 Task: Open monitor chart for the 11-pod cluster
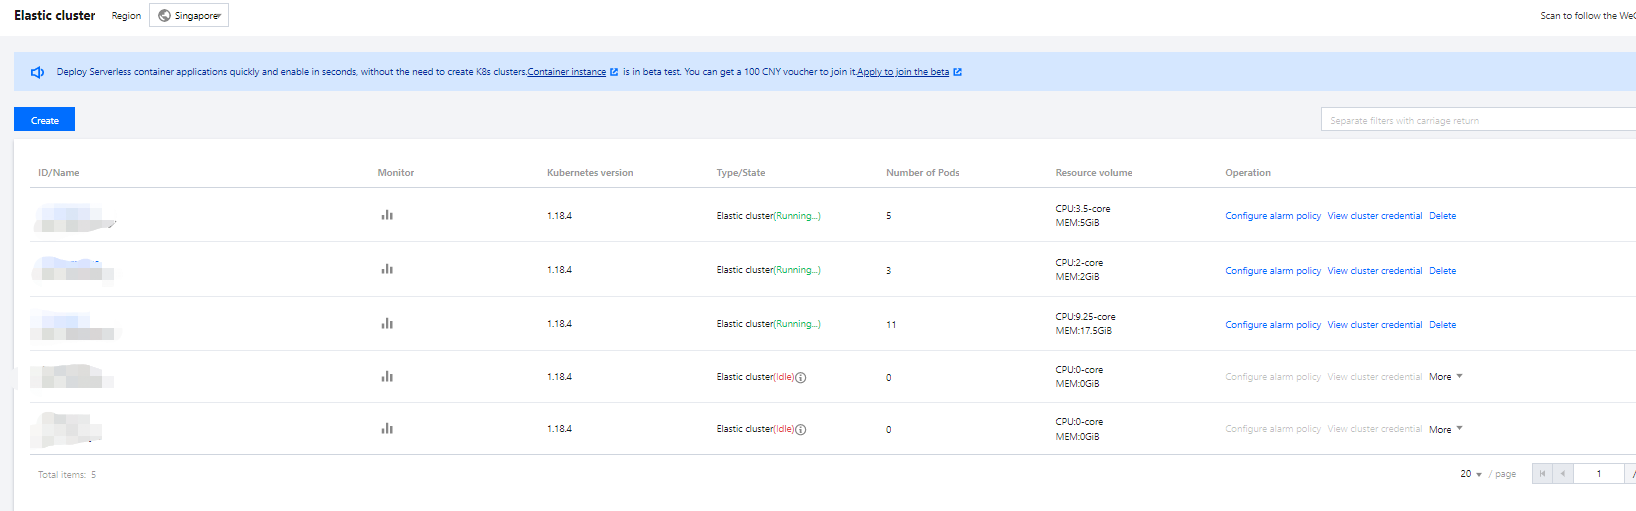[387, 324]
